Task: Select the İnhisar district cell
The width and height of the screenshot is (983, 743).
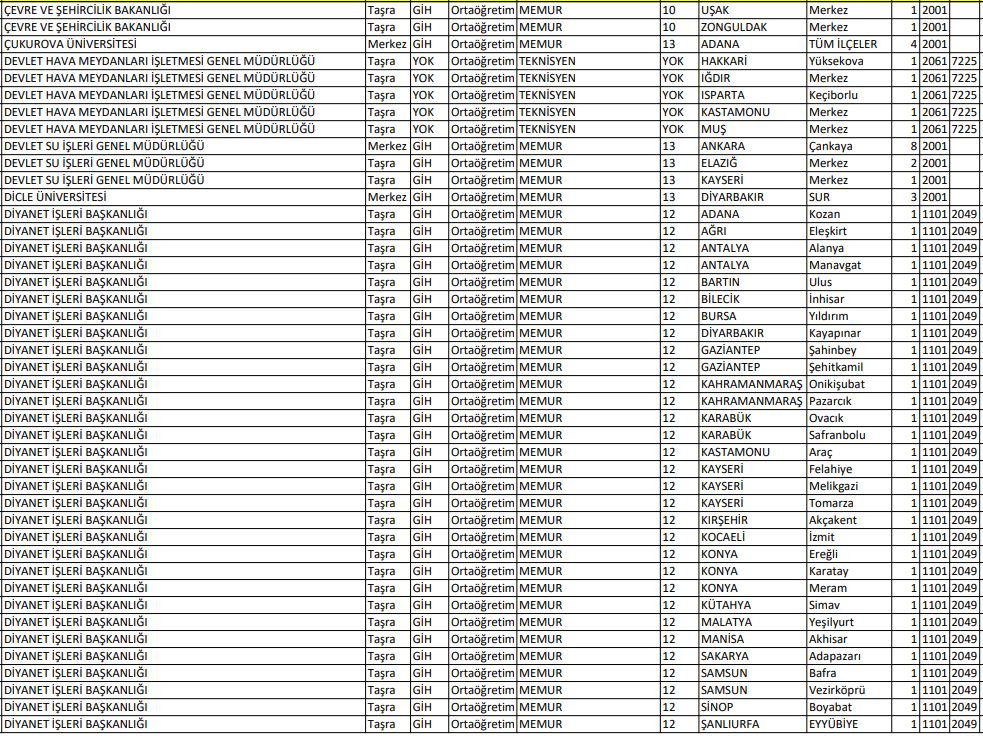Action: [x=849, y=299]
